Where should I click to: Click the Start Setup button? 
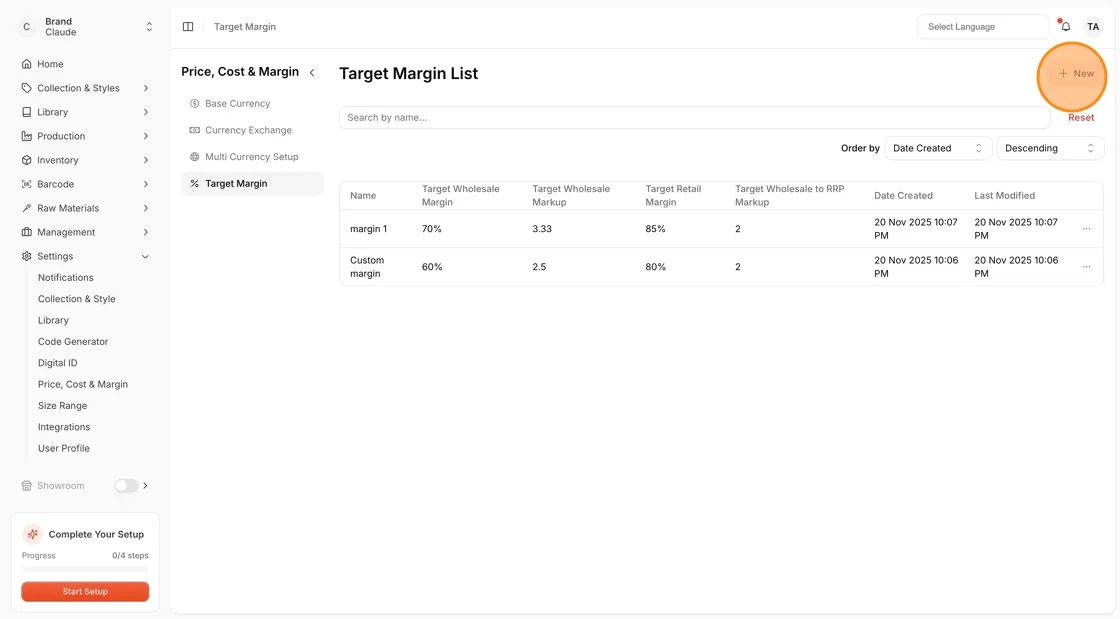coord(85,591)
